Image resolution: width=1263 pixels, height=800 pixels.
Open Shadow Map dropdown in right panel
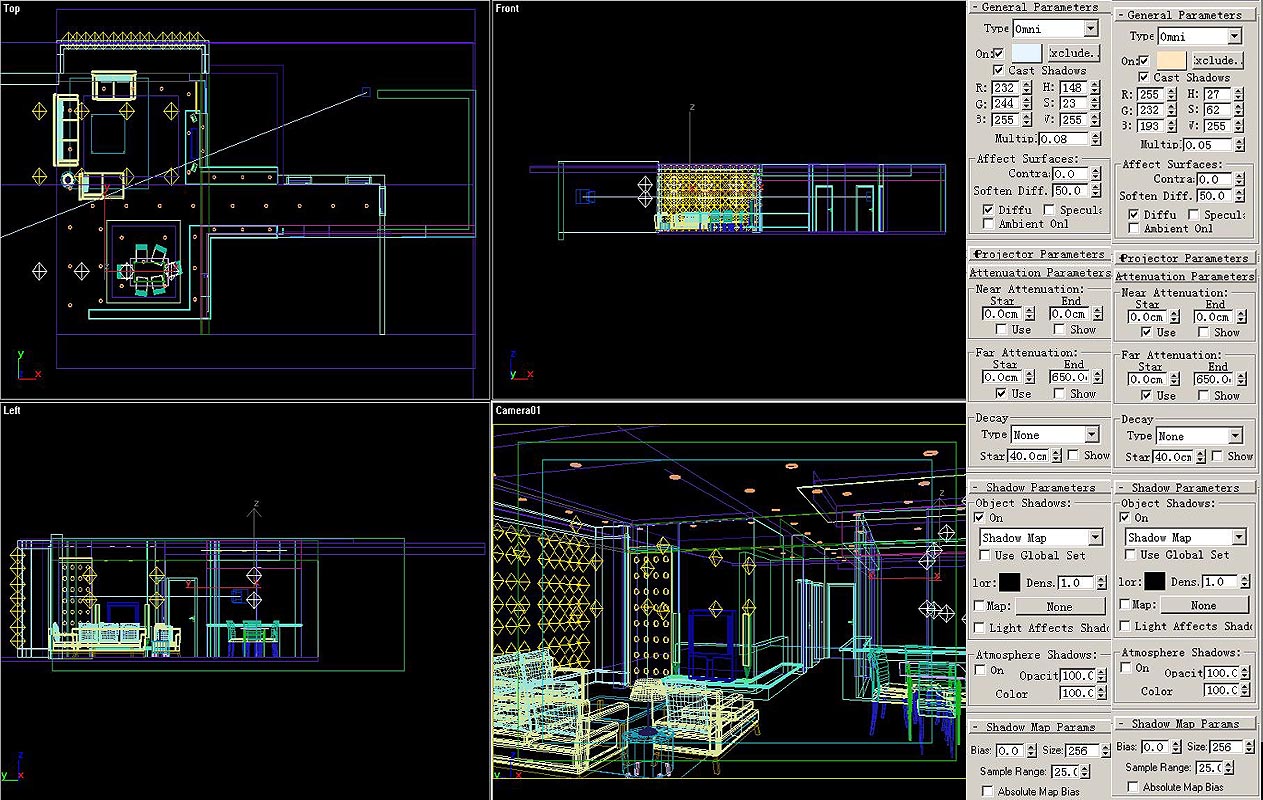pos(1186,538)
